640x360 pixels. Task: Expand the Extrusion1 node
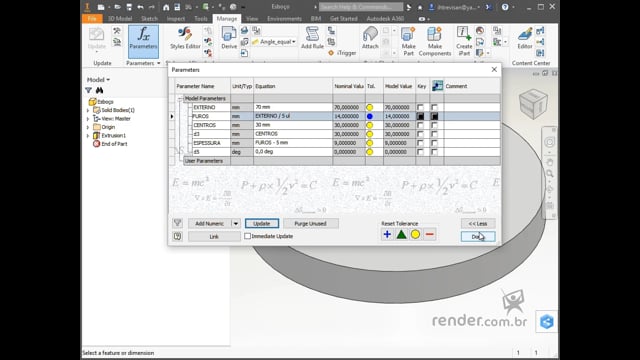point(88,136)
